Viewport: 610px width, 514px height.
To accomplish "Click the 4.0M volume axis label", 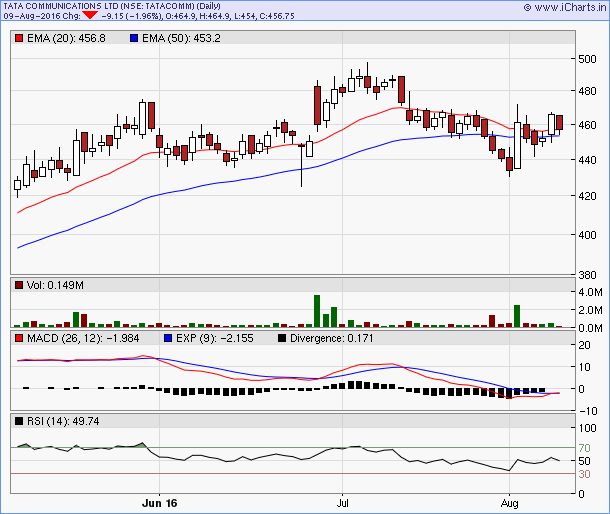I will pyautogui.click(x=591, y=292).
